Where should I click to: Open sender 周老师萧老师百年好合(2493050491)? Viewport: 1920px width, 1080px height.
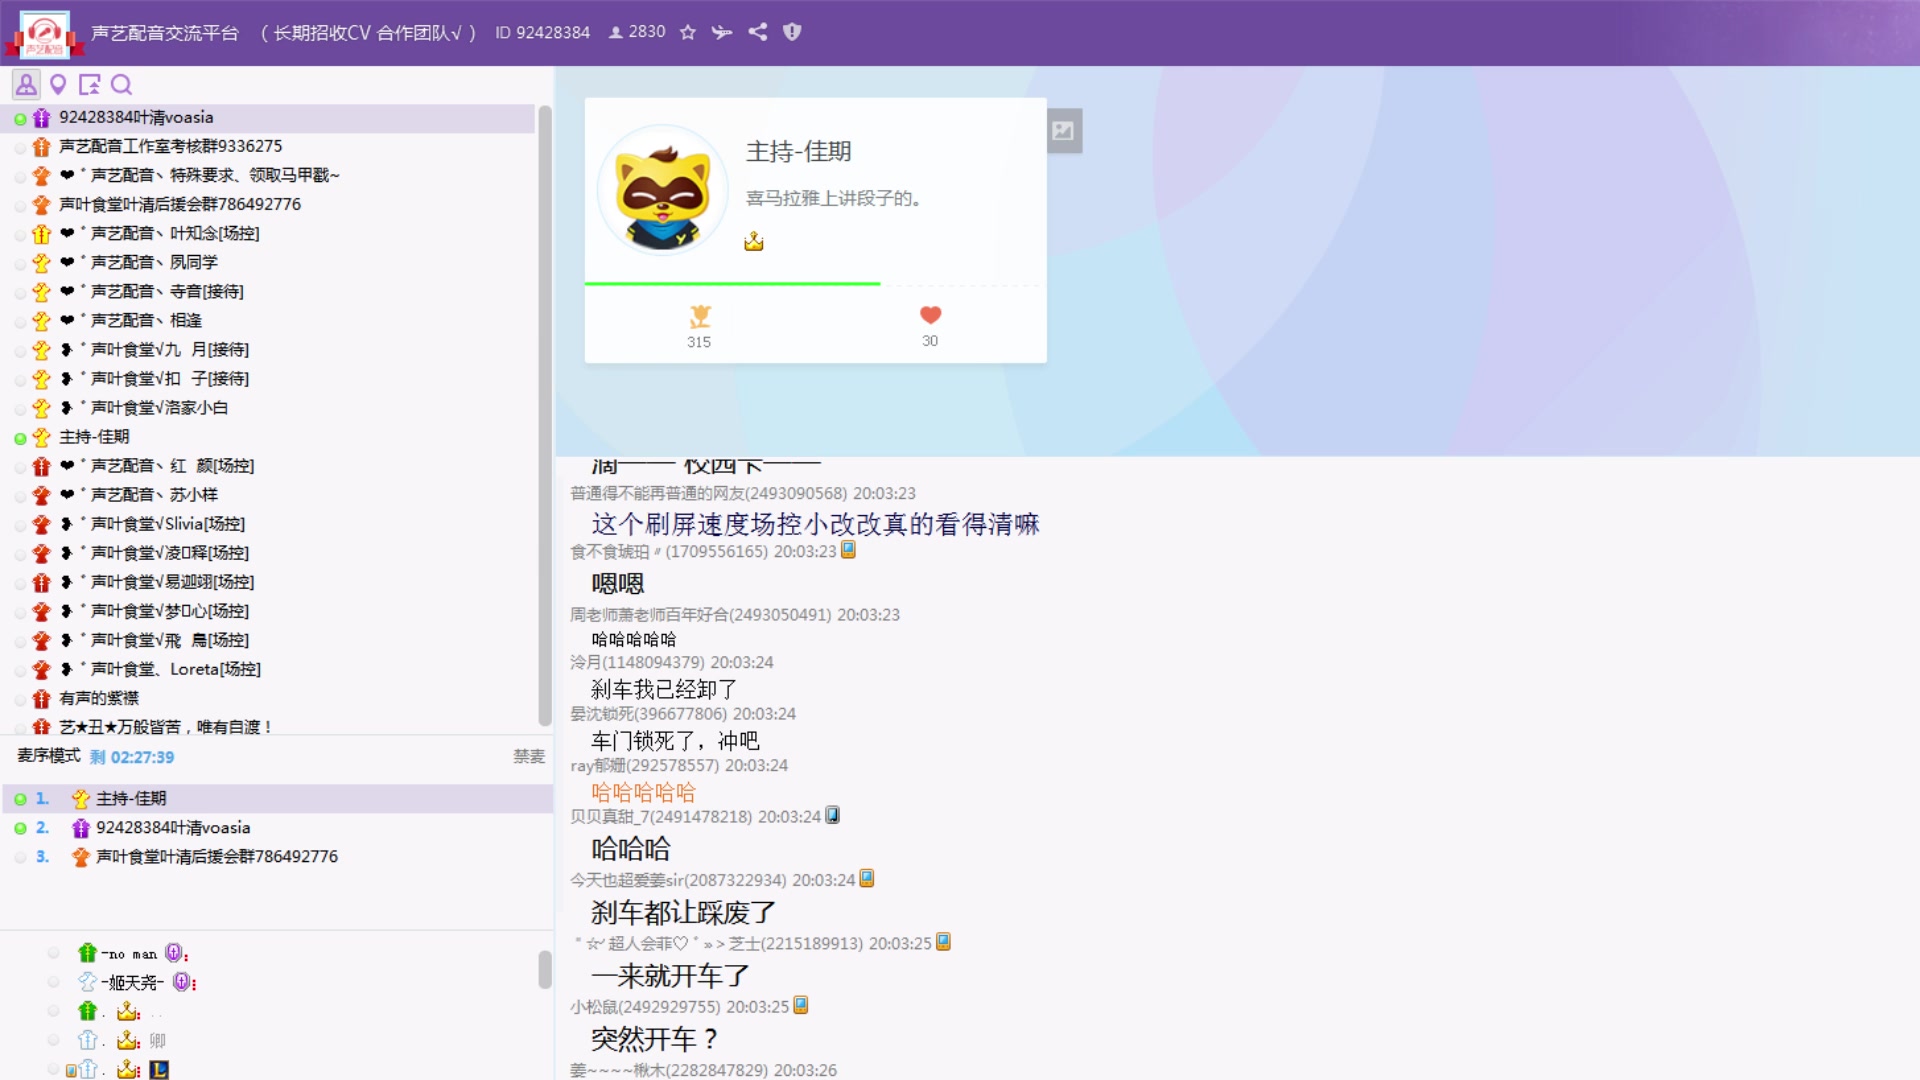700,614
